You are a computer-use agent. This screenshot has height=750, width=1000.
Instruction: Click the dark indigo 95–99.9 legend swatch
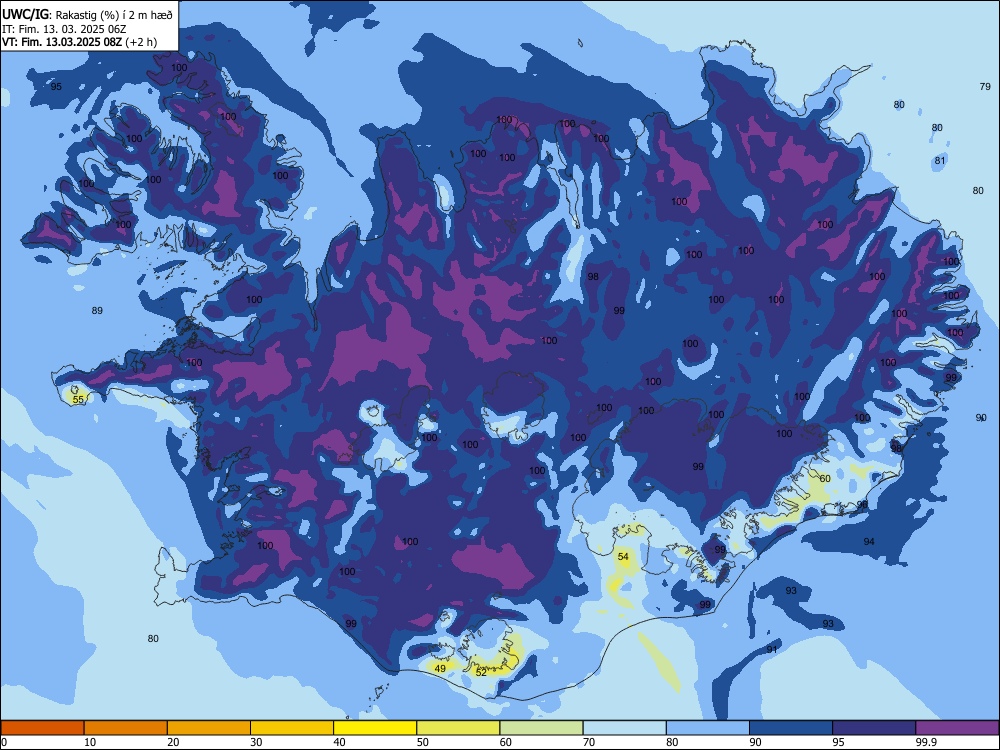pos(874,728)
